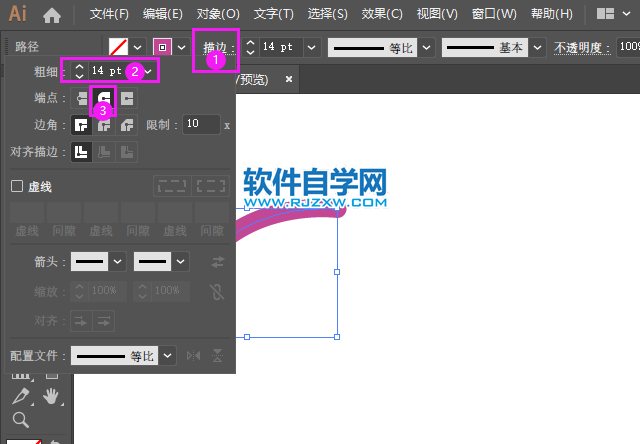640x444 pixels.
Task: Swap start and end arrowheads icon
Action: click(218, 262)
